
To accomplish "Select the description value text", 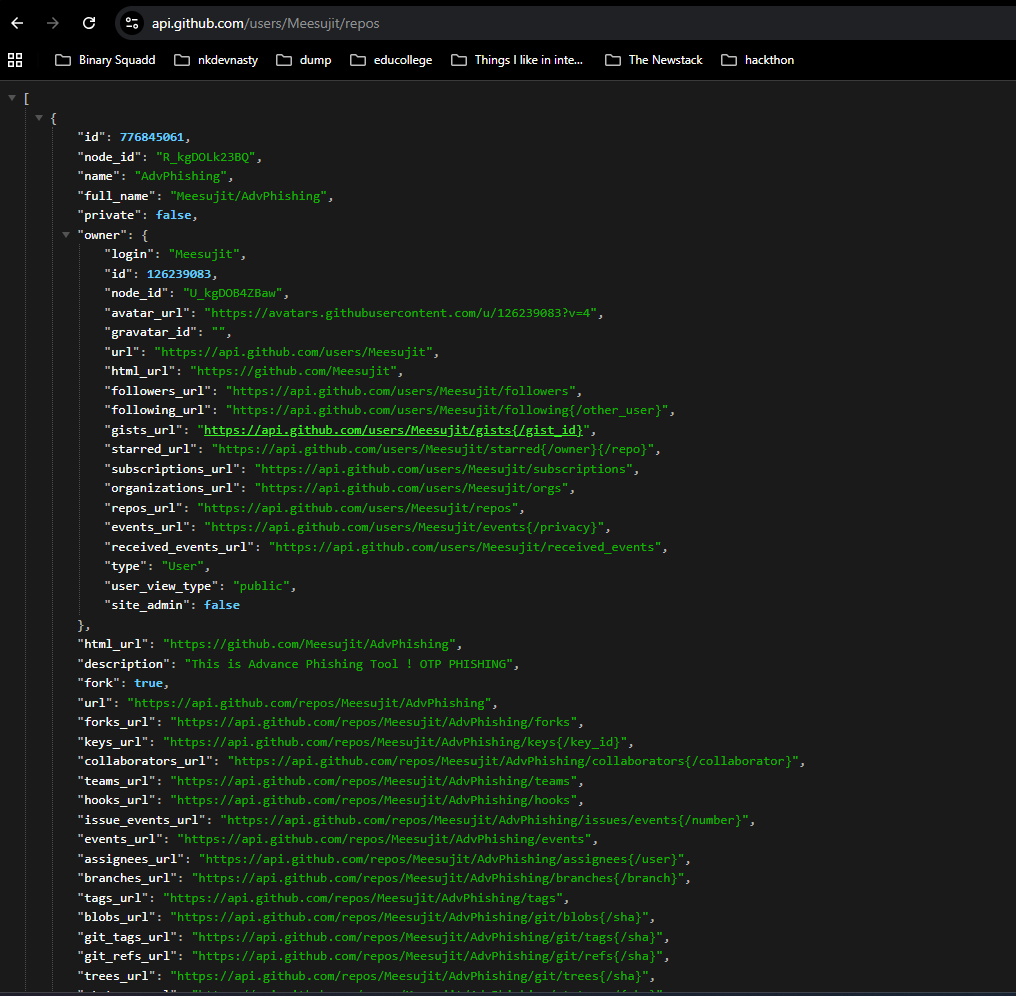I will (349, 664).
